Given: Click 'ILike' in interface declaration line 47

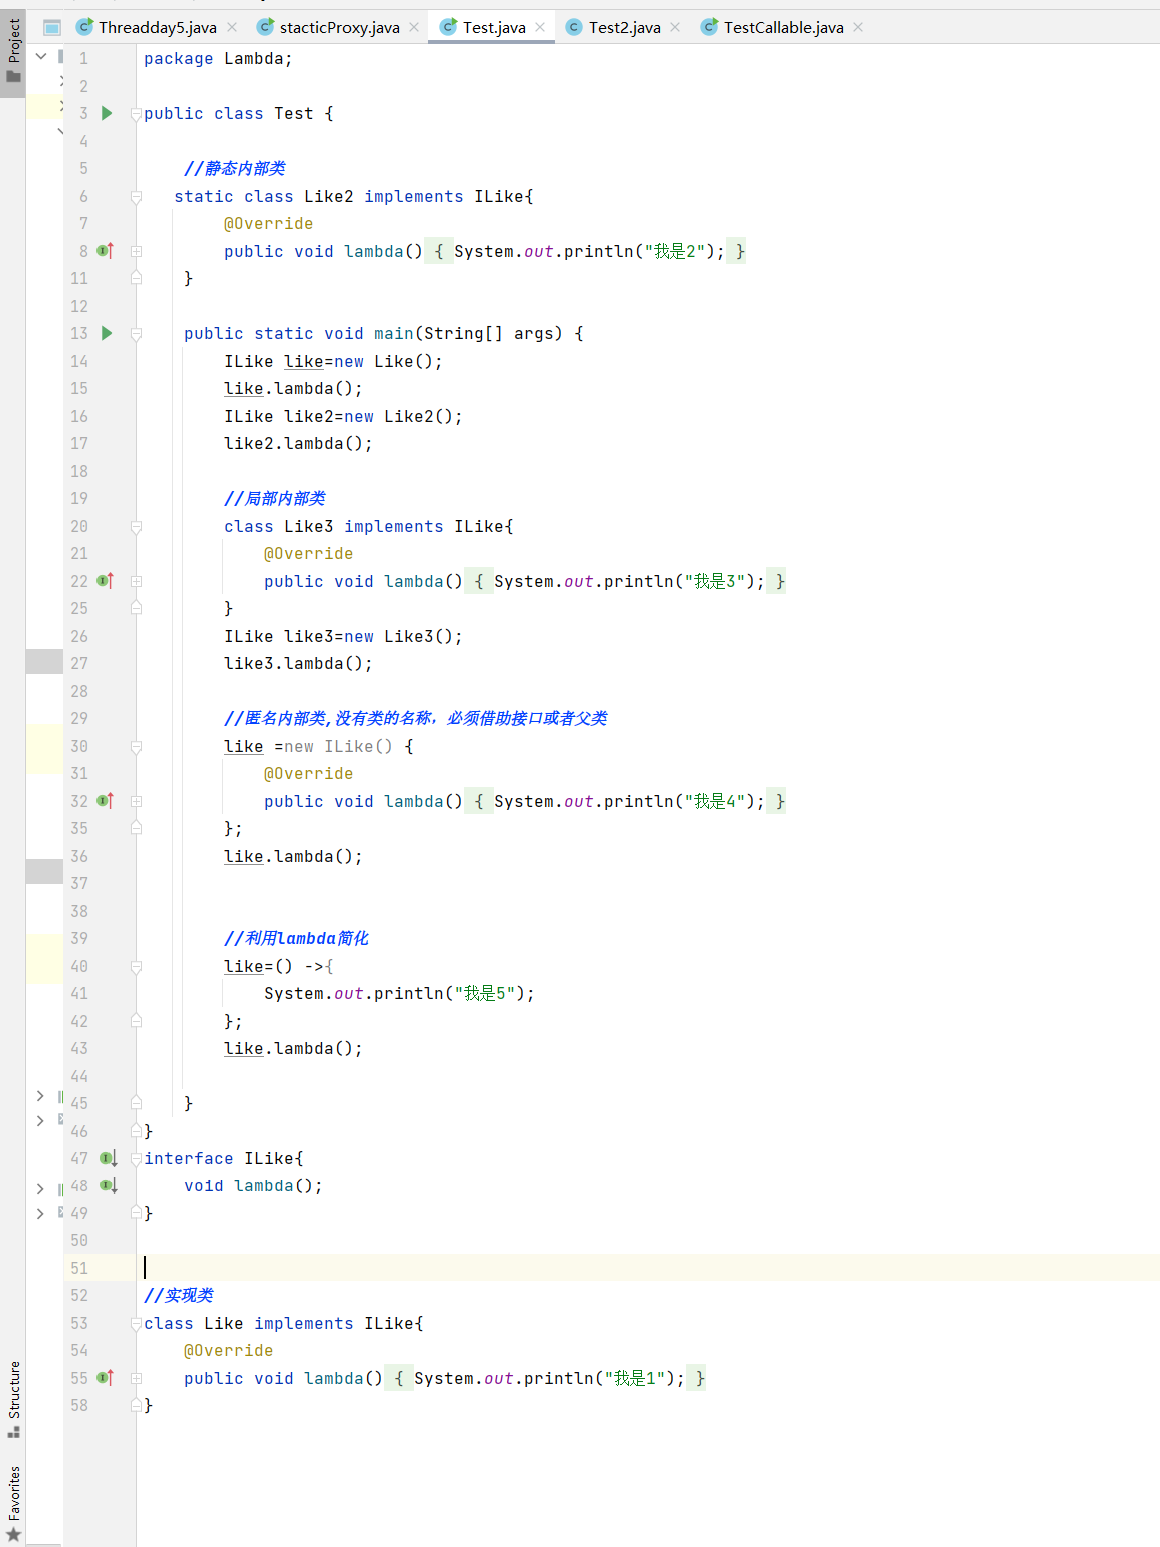Looking at the screenshot, I should (x=269, y=1158).
